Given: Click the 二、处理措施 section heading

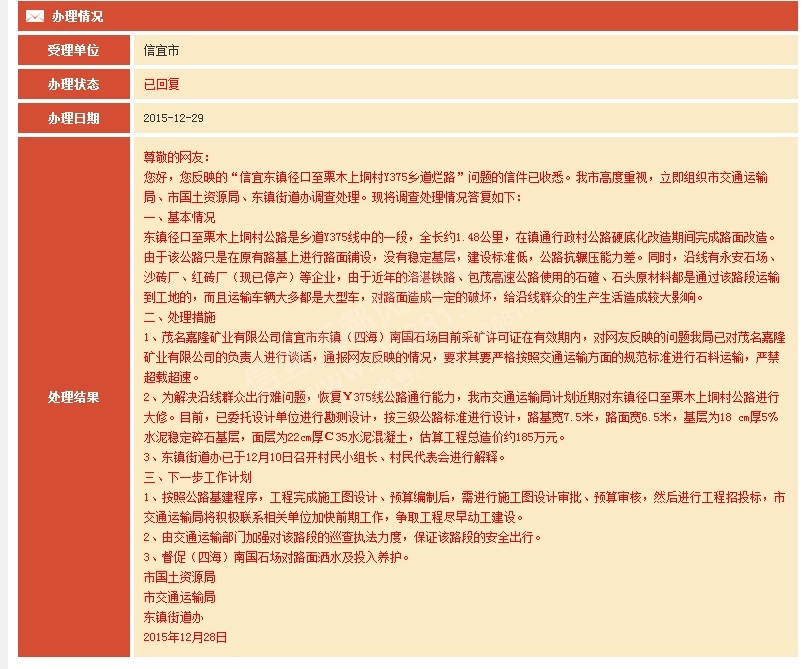Looking at the screenshot, I should click(x=179, y=317).
